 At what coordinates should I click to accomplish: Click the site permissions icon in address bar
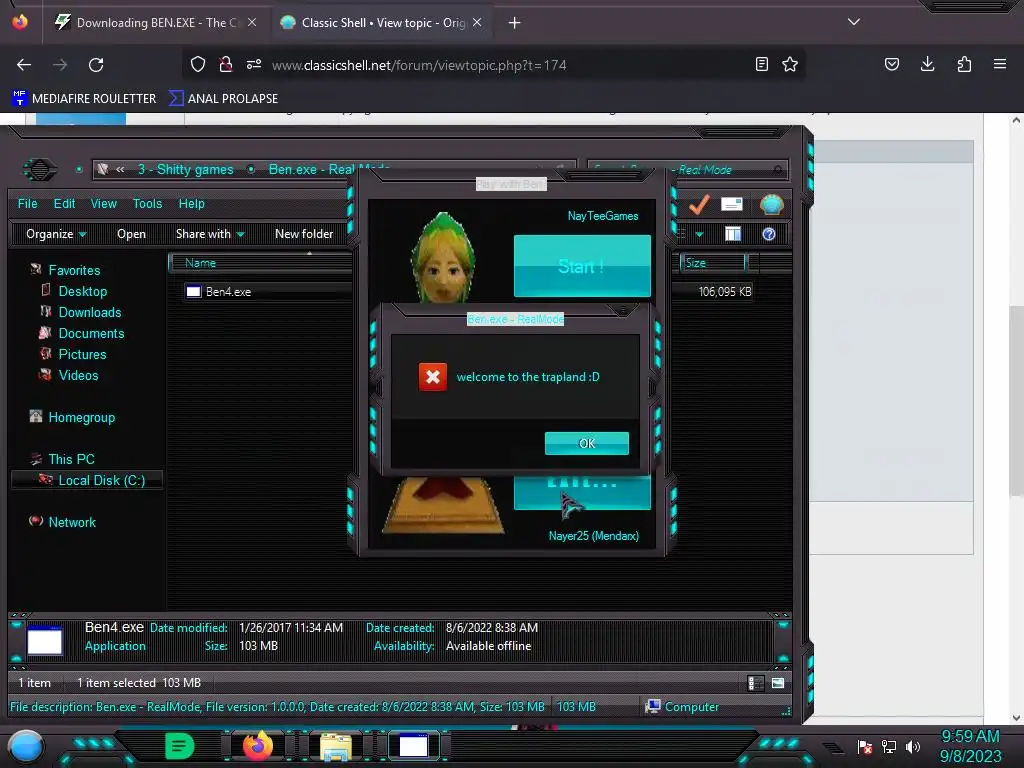point(254,64)
